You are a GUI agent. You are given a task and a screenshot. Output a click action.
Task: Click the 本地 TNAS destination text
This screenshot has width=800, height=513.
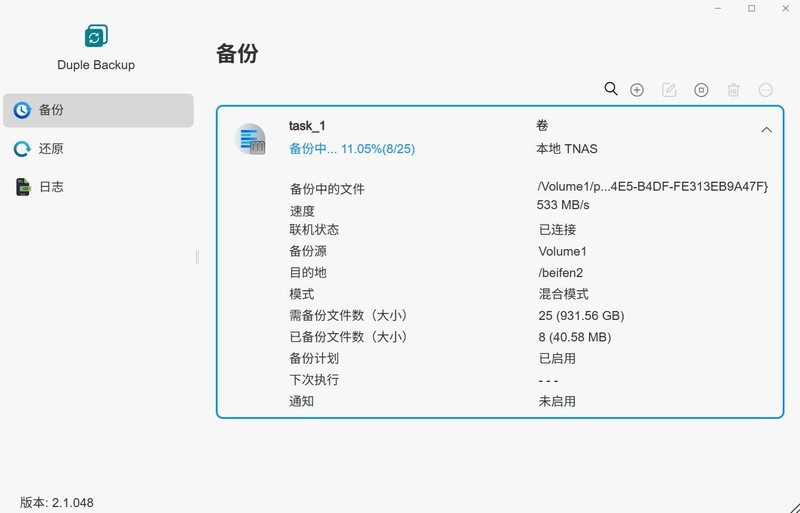click(x=567, y=149)
